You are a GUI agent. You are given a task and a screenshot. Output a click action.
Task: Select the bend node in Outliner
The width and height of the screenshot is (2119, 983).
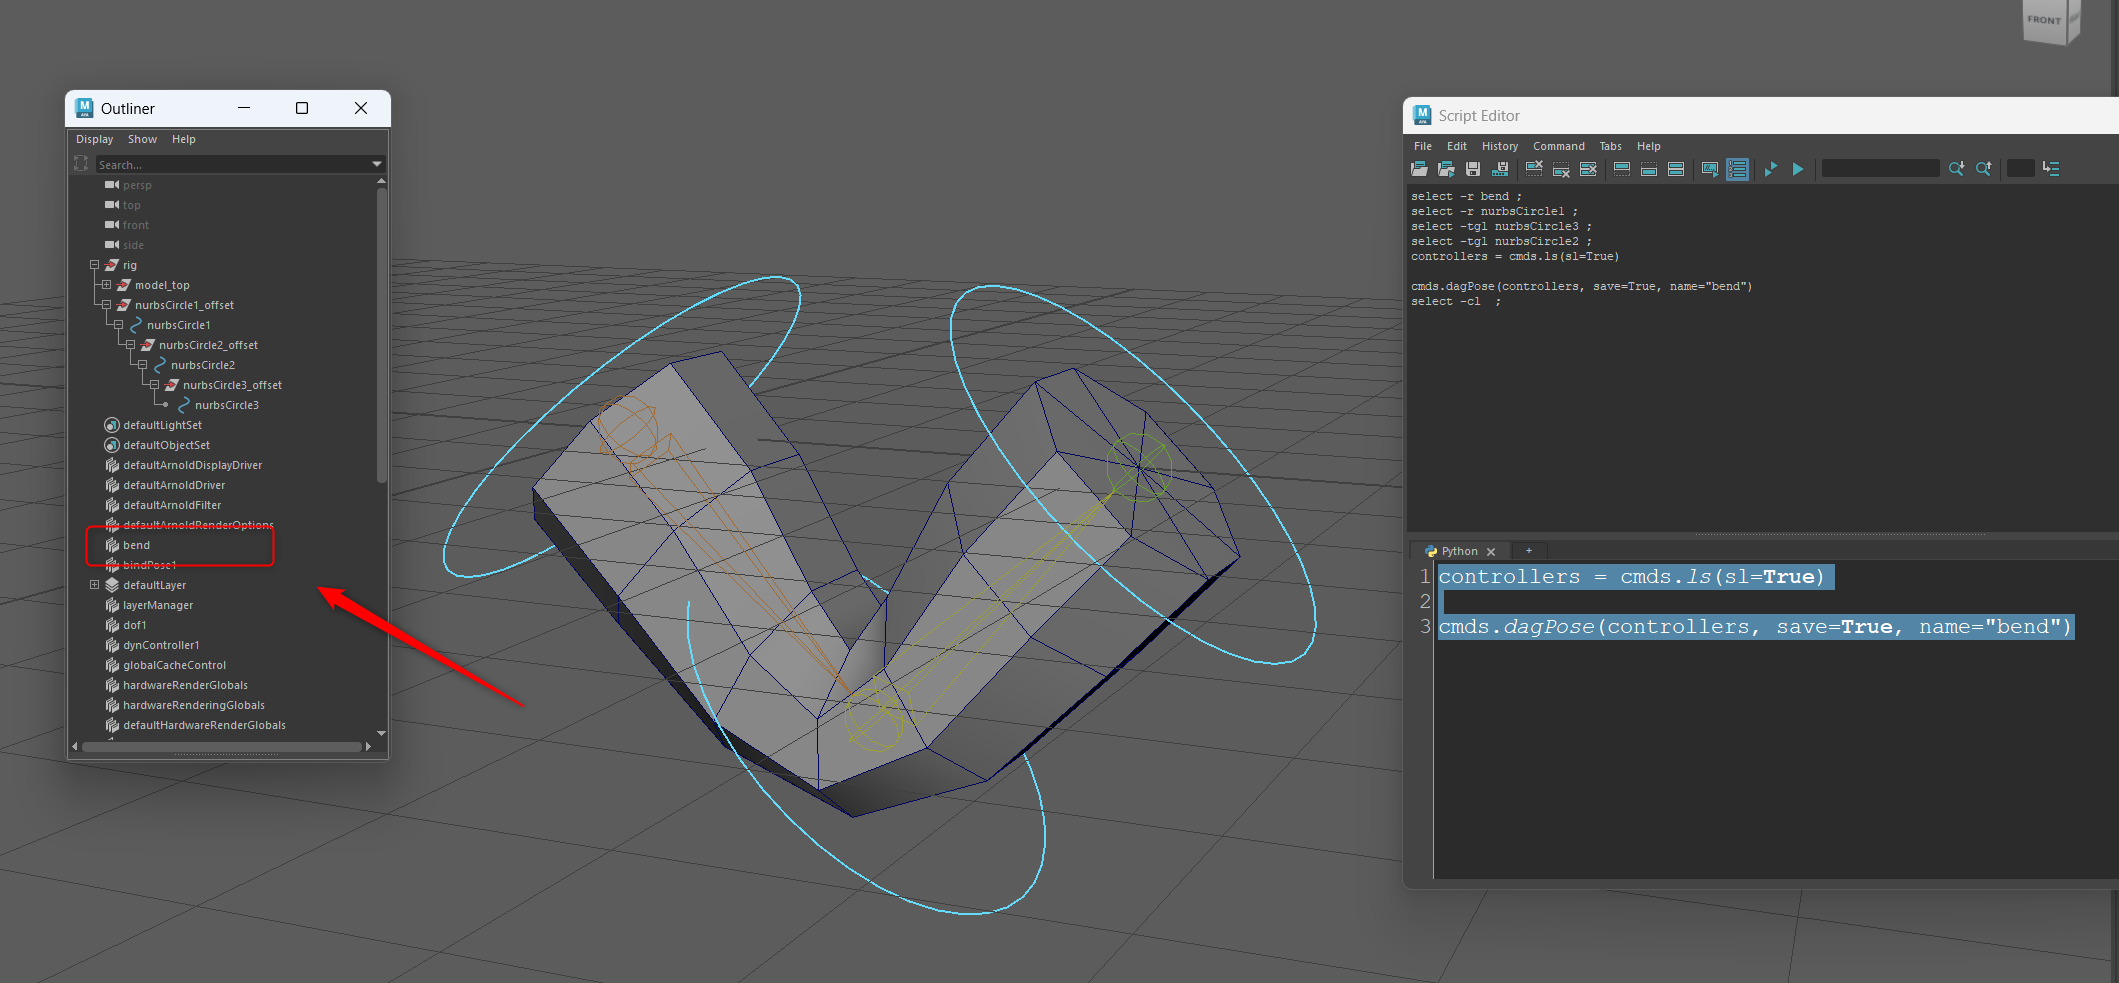click(x=137, y=545)
